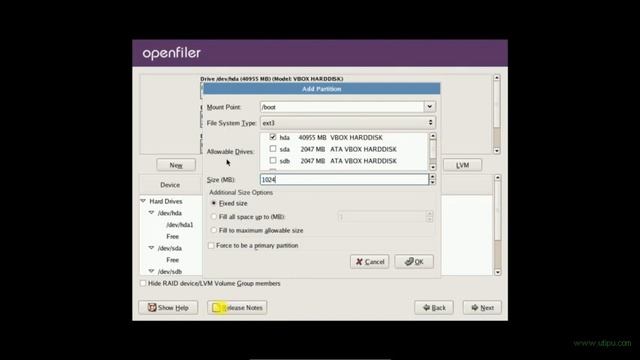The height and width of the screenshot is (360, 640).
Task: Click the Cancel X icon
Action: coord(359,262)
